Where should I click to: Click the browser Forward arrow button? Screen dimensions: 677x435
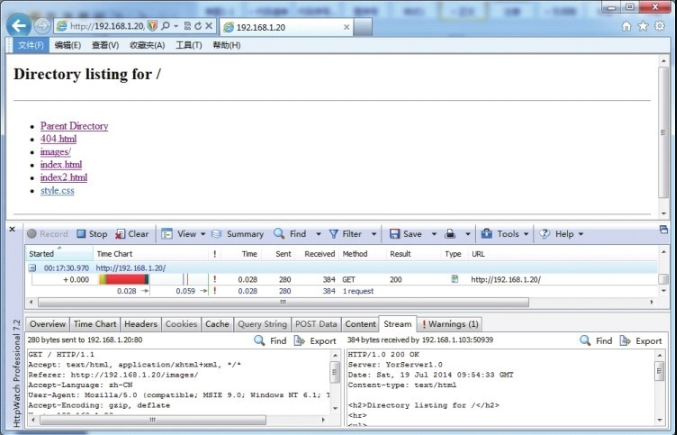42,26
